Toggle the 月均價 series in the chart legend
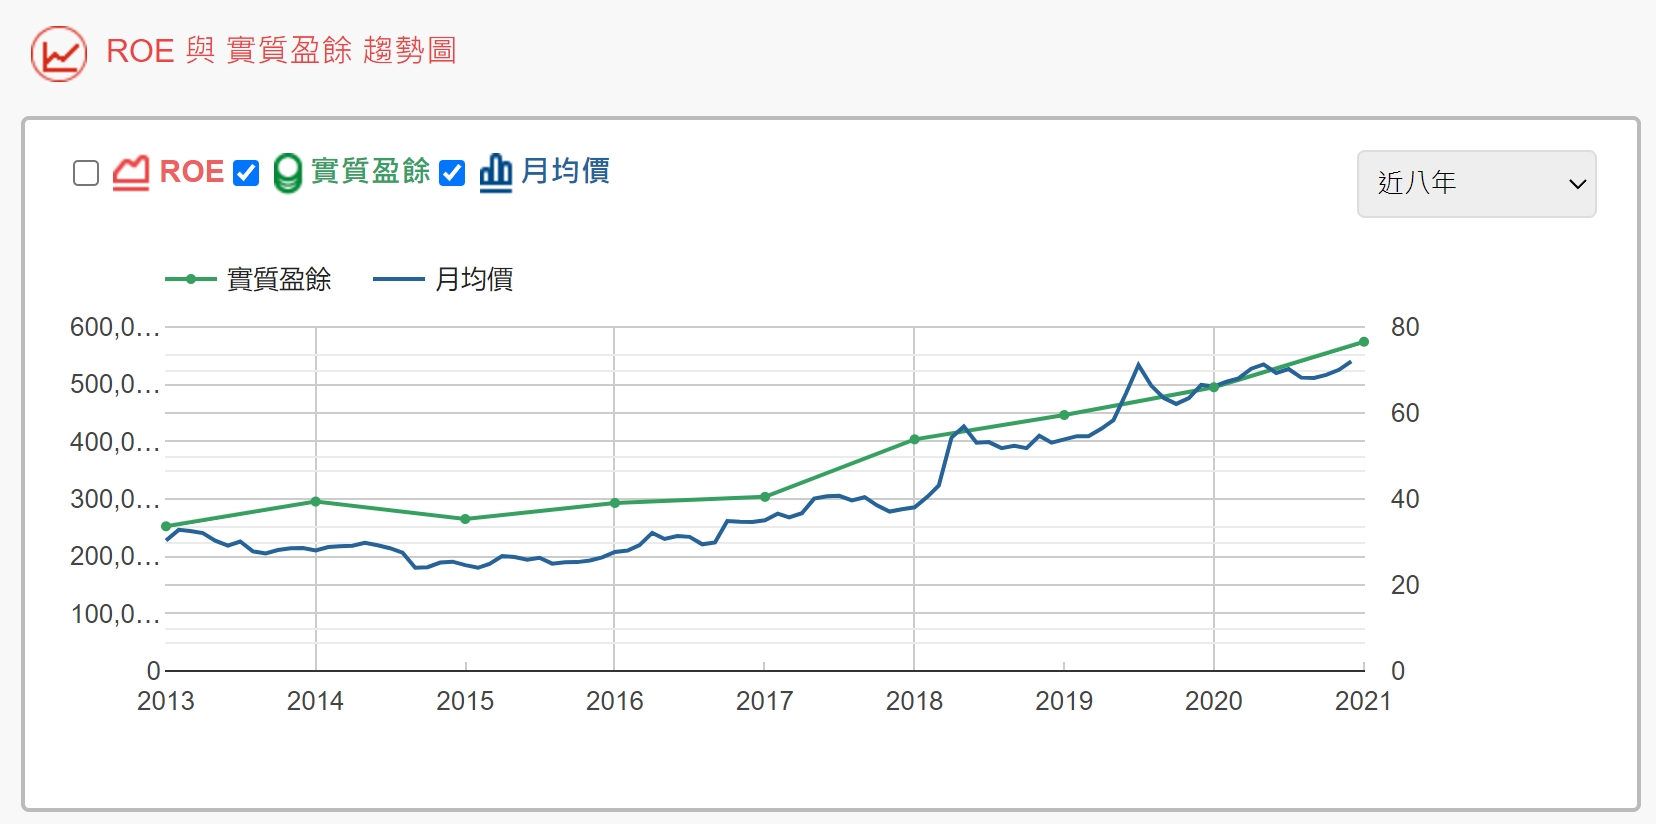The width and height of the screenshot is (1656, 824). 474,280
